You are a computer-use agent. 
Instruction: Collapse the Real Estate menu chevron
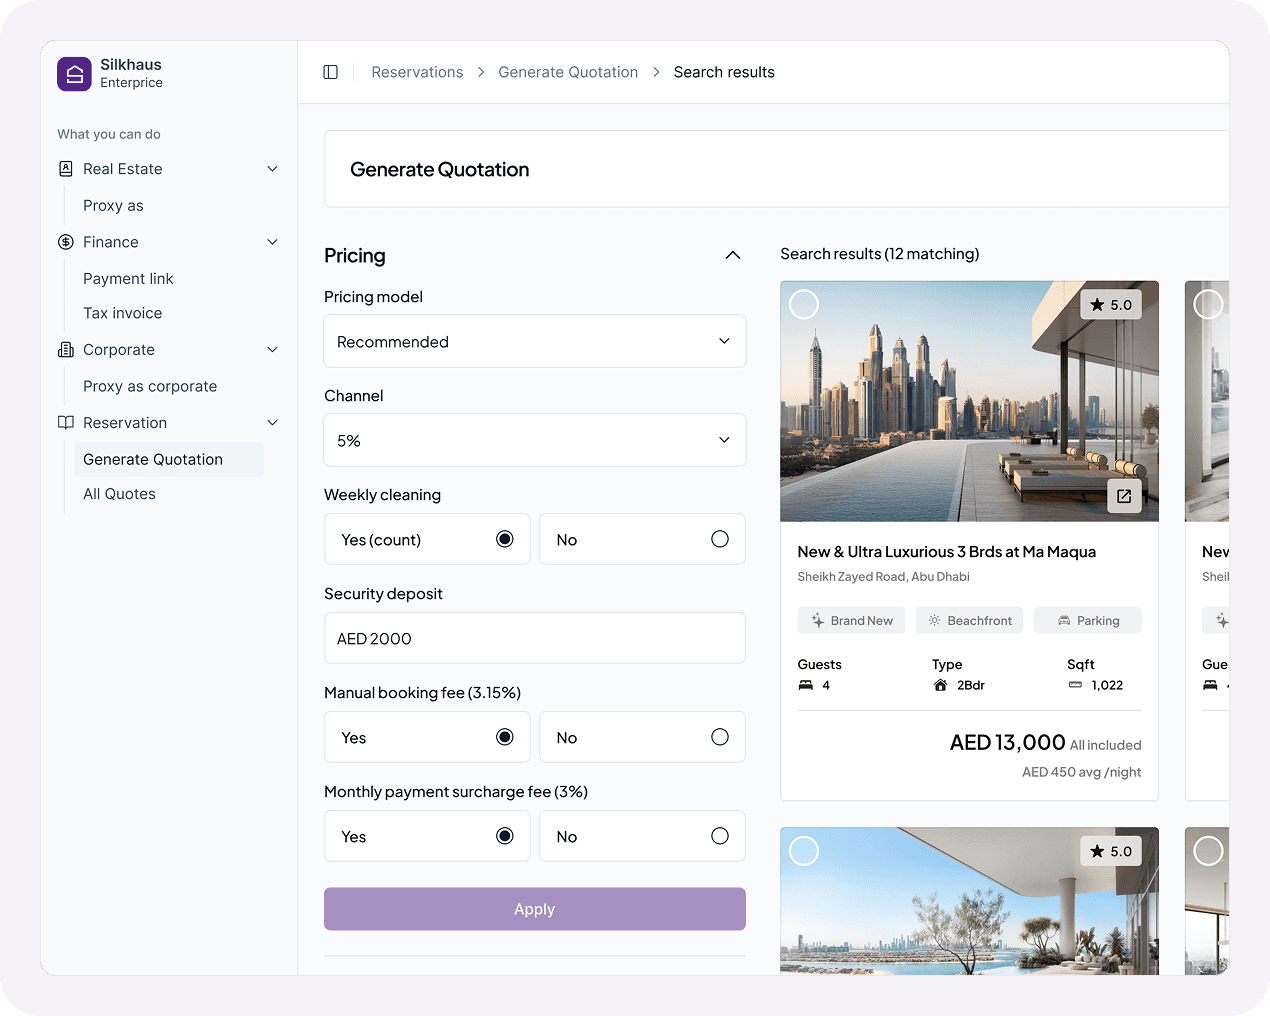pos(272,169)
